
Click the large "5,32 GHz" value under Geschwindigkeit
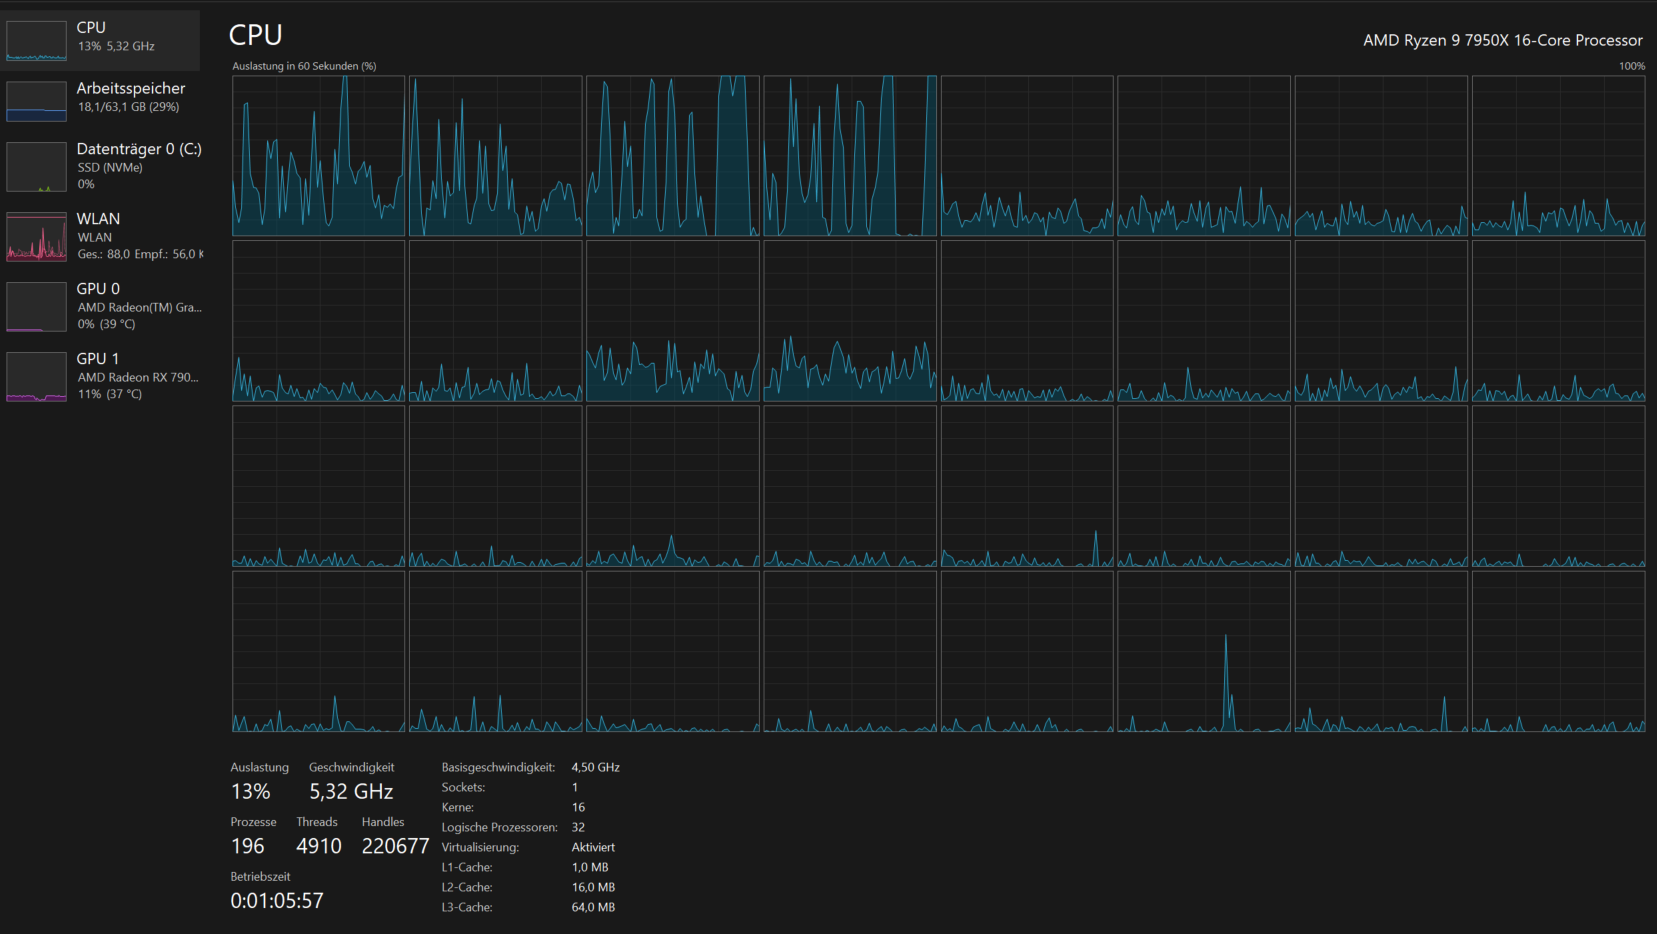pos(351,792)
